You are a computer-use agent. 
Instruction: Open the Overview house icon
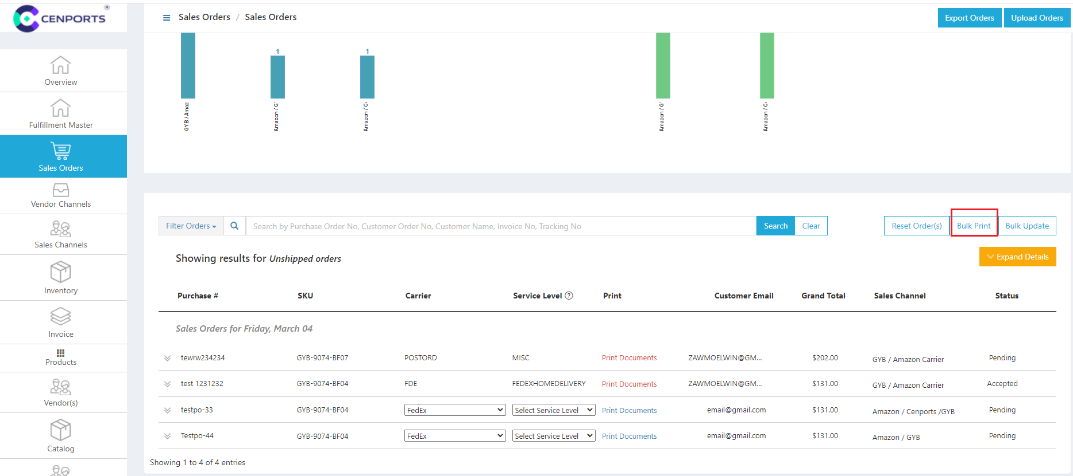click(x=61, y=65)
